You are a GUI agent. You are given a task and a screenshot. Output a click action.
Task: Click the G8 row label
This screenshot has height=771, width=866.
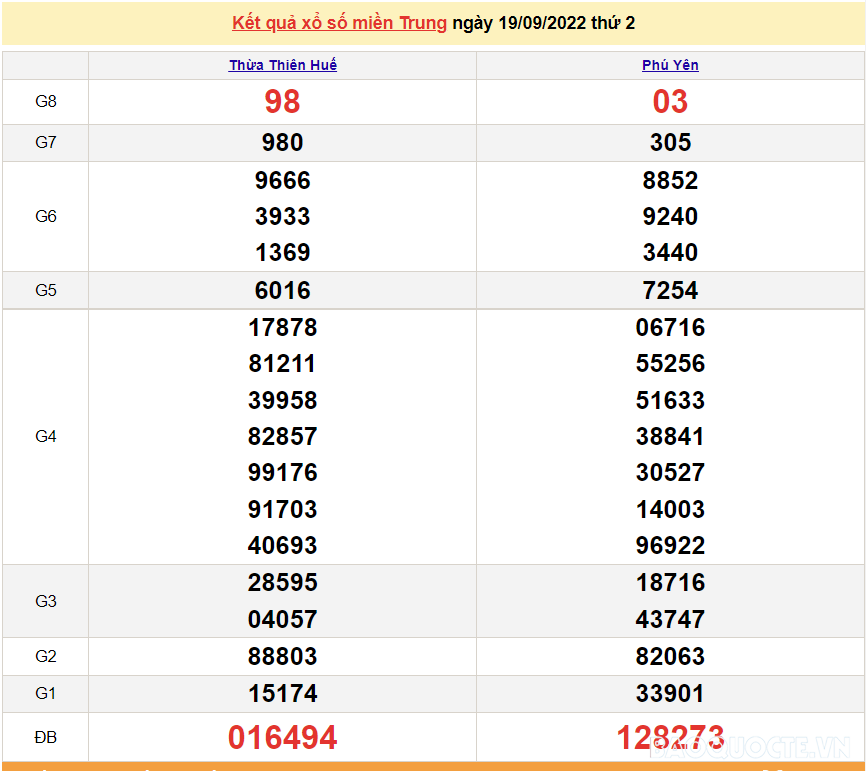tap(46, 101)
